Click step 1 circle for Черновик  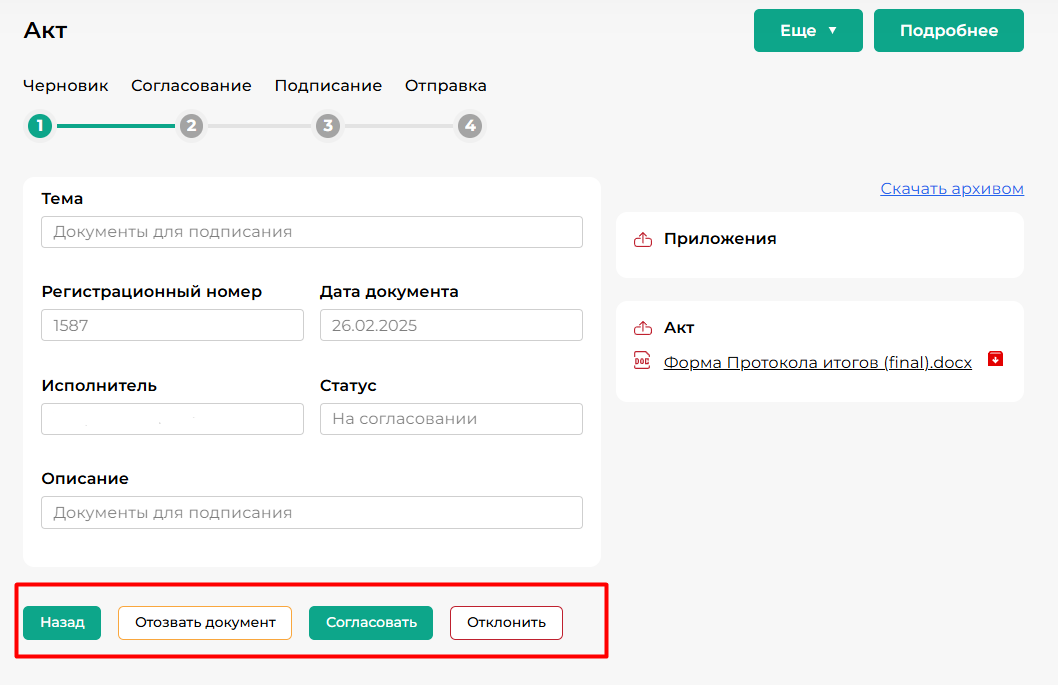[x=40, y=126]
